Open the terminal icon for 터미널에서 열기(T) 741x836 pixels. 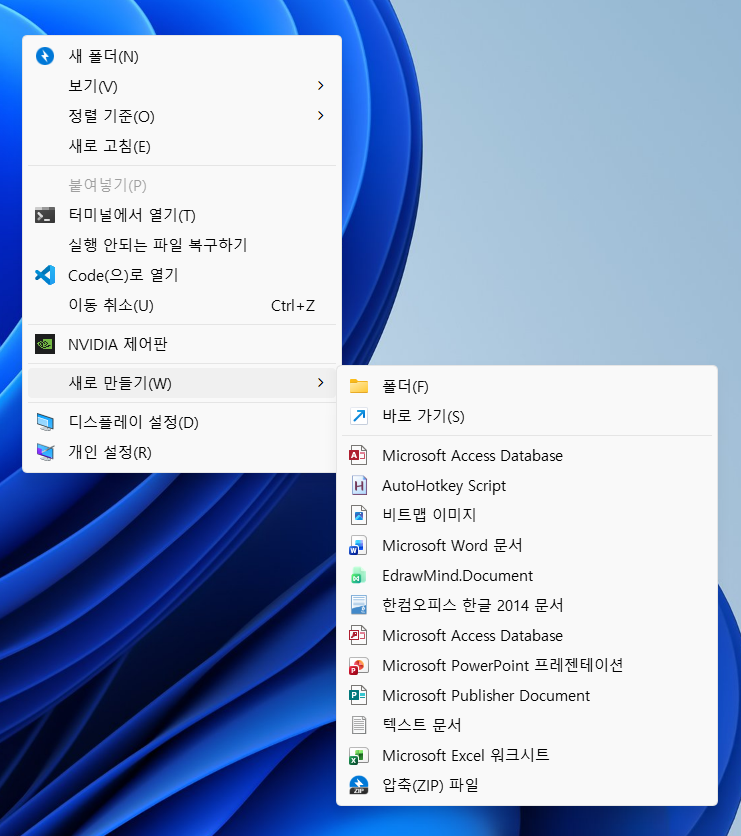point(45,215)
